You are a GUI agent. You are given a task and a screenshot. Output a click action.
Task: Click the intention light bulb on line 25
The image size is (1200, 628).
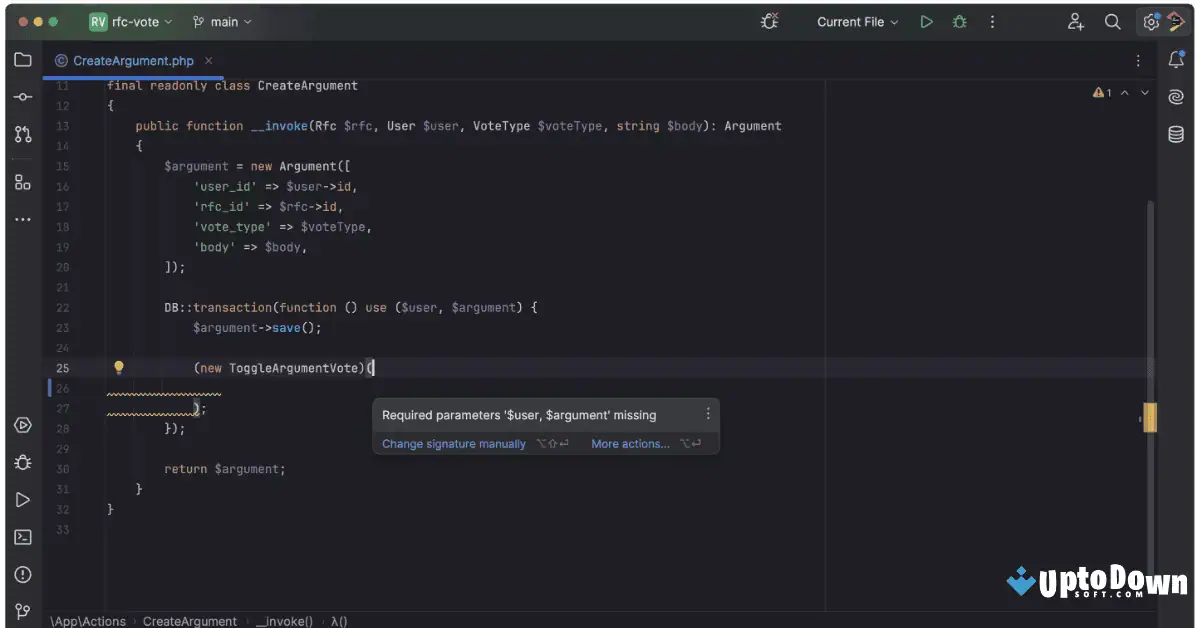coord(119,367)
